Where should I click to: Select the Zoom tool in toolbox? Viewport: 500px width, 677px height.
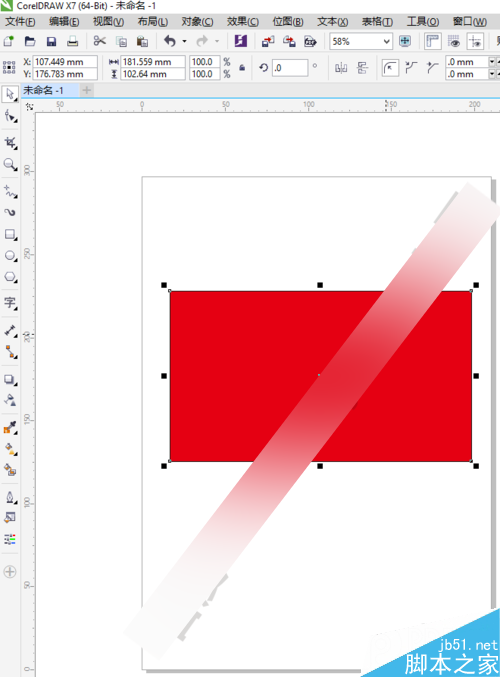pos(10,165)
